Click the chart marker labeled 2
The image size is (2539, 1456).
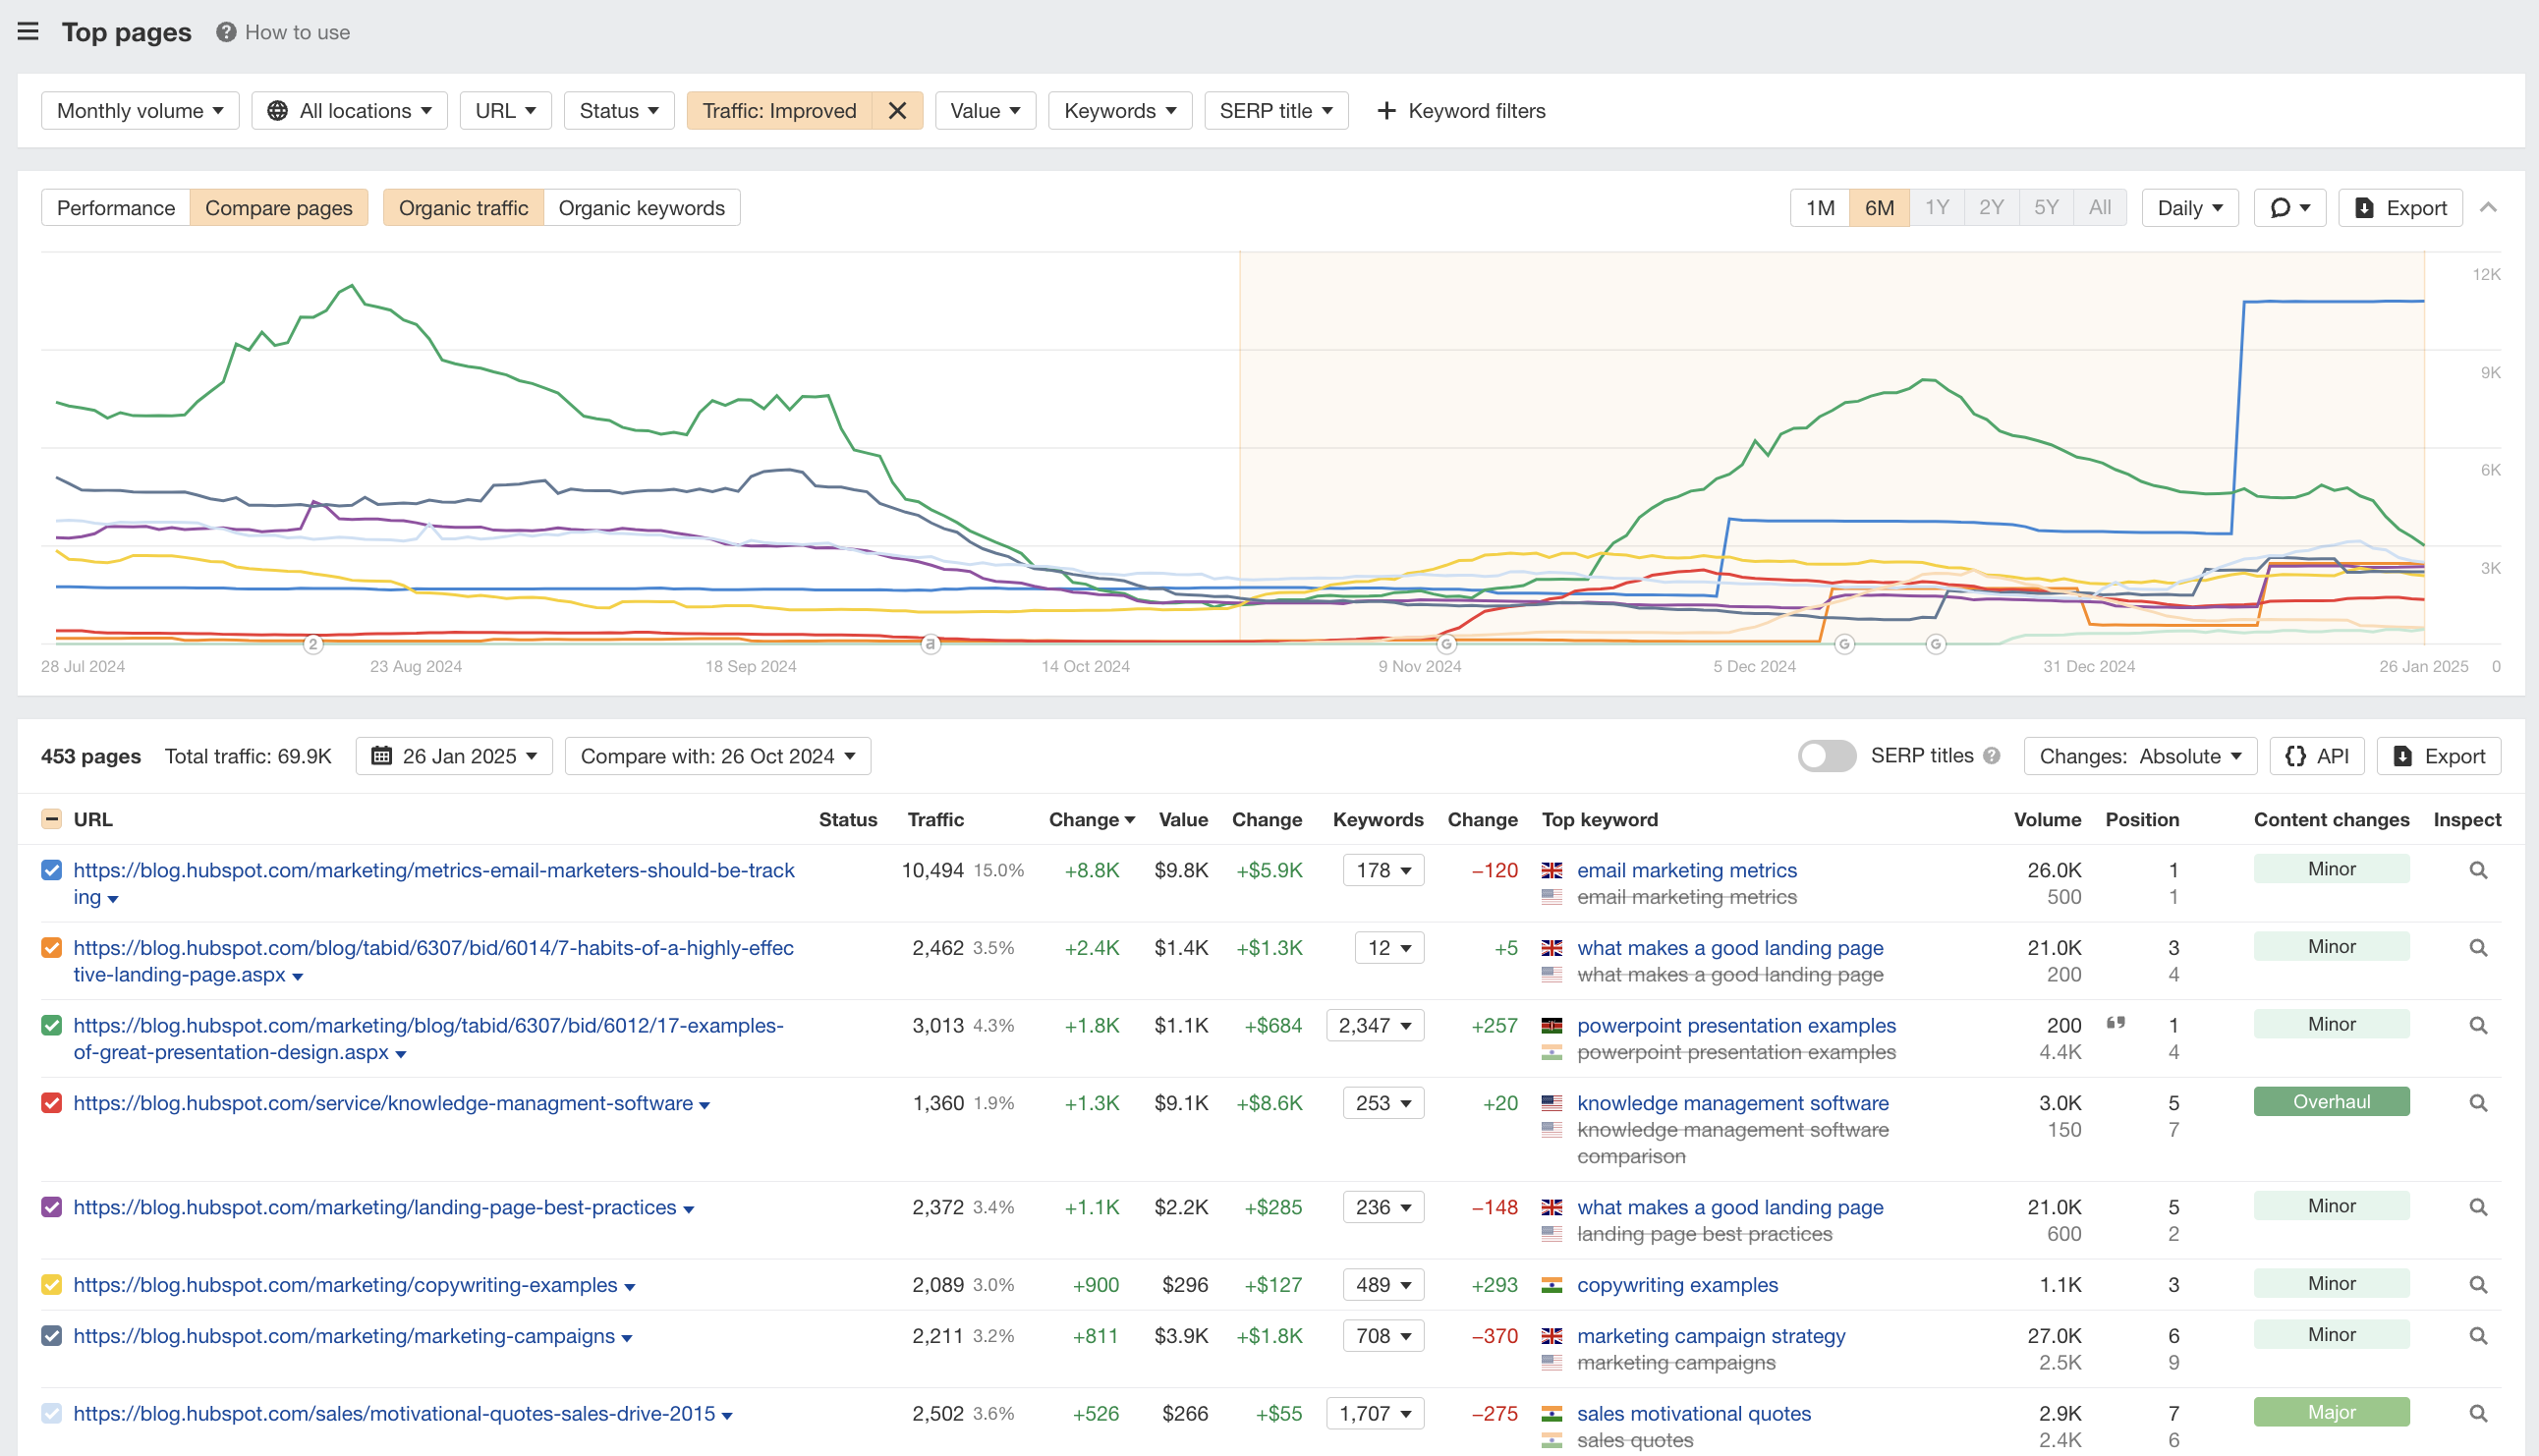pos(313,644)
